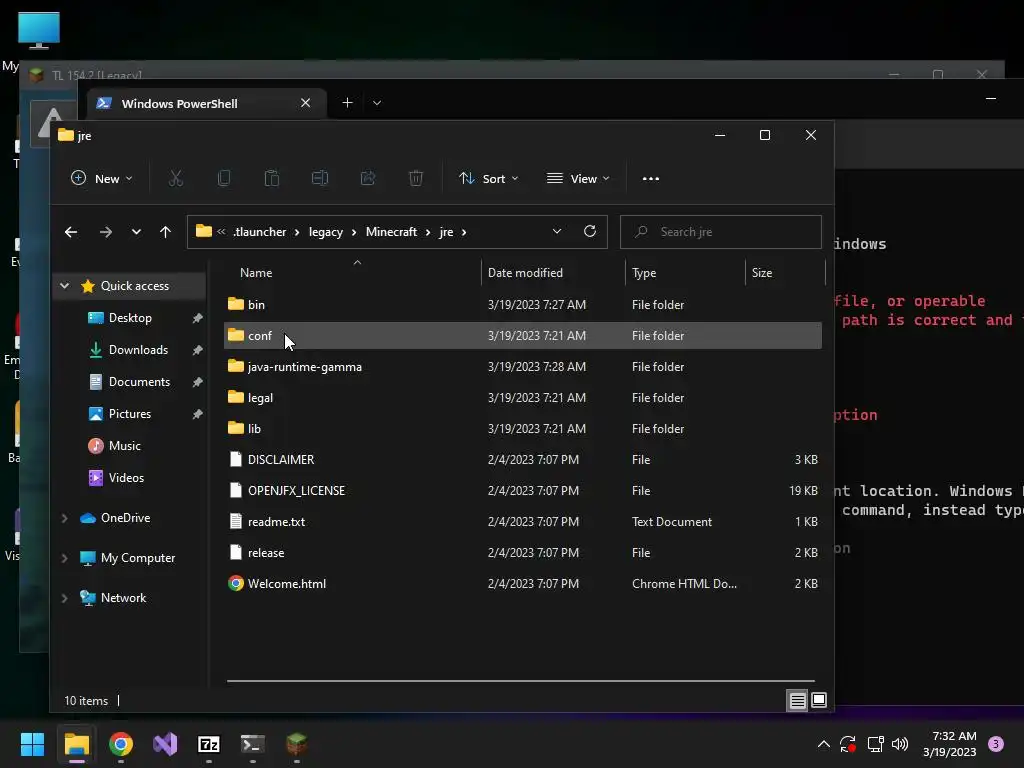Select Videos in navigation pane
The image size is (1024, 768).
126,478
